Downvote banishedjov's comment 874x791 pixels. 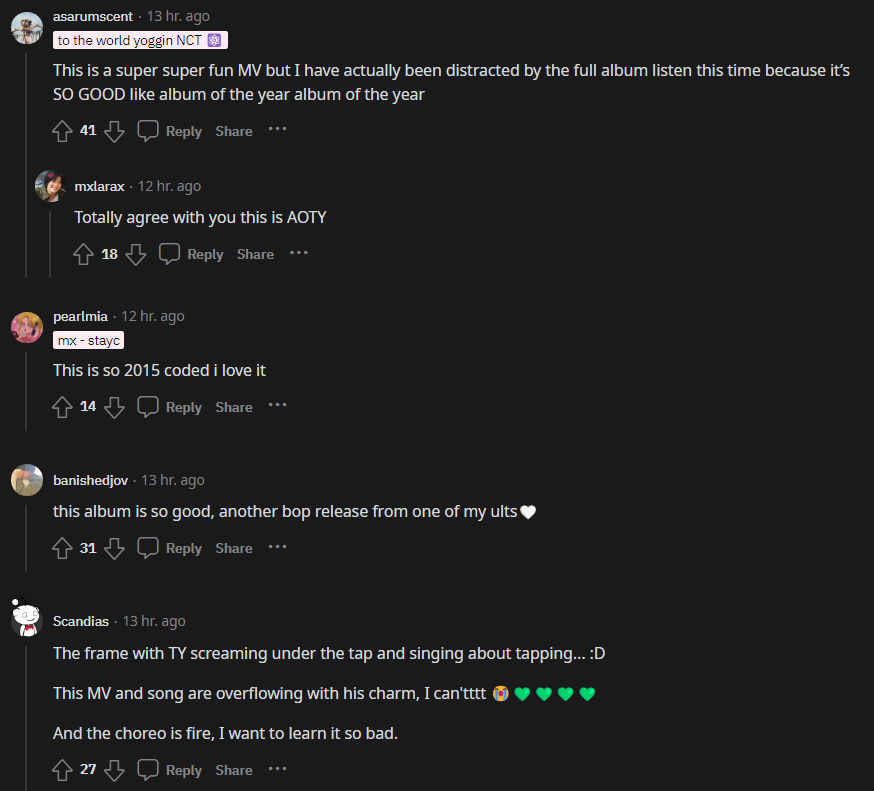[x=114, y=548]
